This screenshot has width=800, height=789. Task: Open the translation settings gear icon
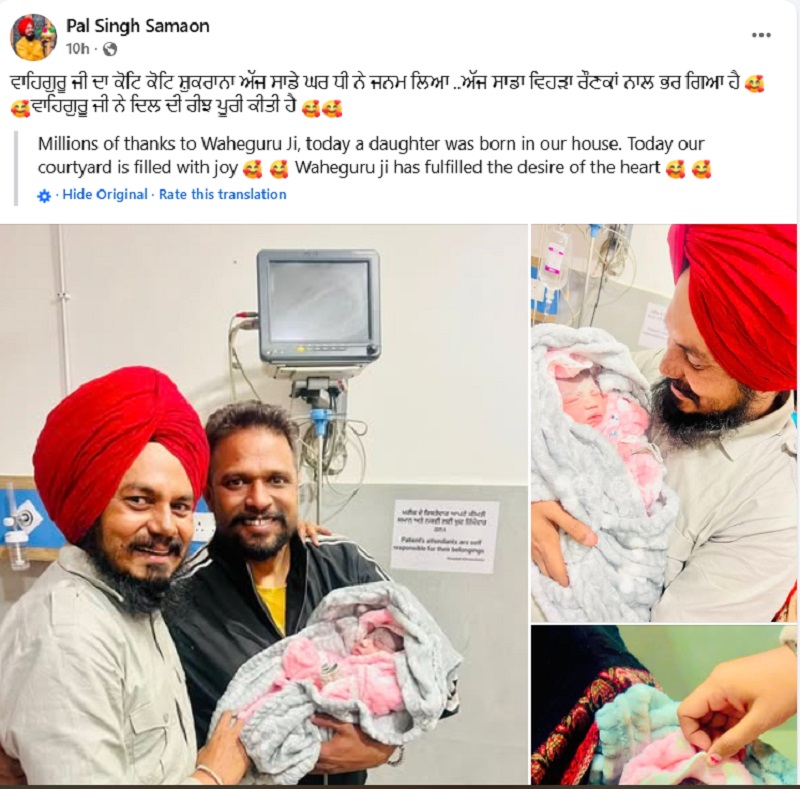(x=44, y=195)
